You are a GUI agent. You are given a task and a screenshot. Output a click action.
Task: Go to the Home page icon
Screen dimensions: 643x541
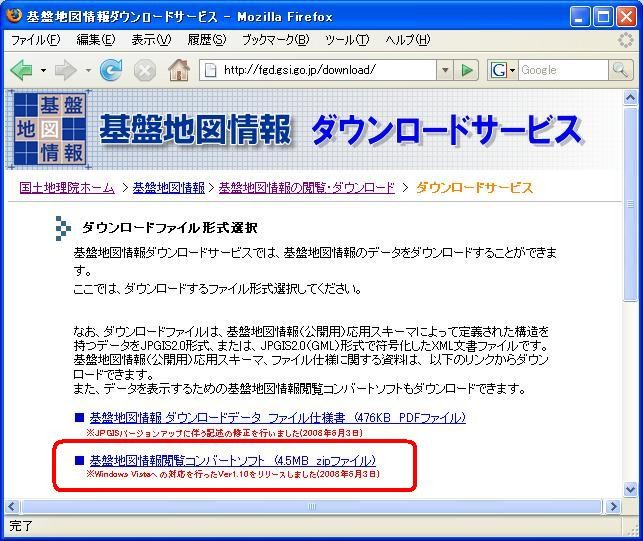pyautogui.click(x=179, y=70)
